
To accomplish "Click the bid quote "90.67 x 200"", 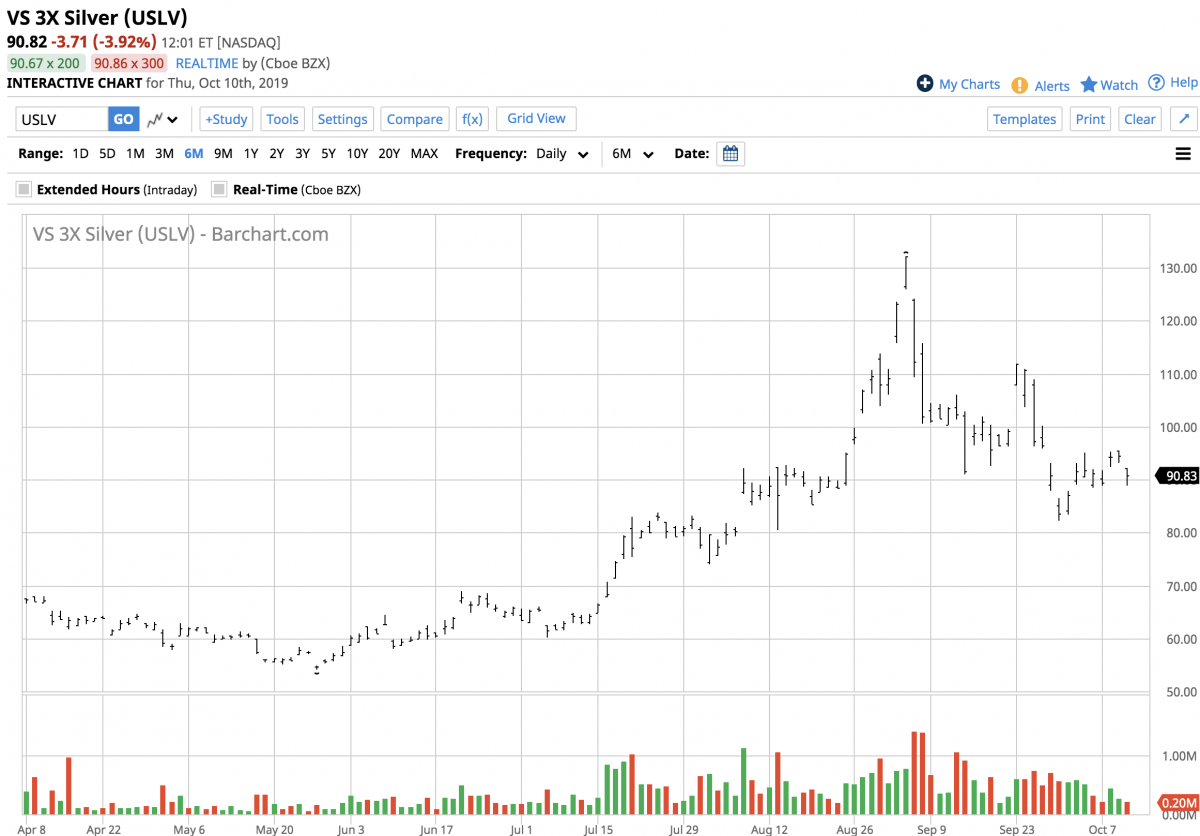I will pyautogui.click(x=46, y=63).
